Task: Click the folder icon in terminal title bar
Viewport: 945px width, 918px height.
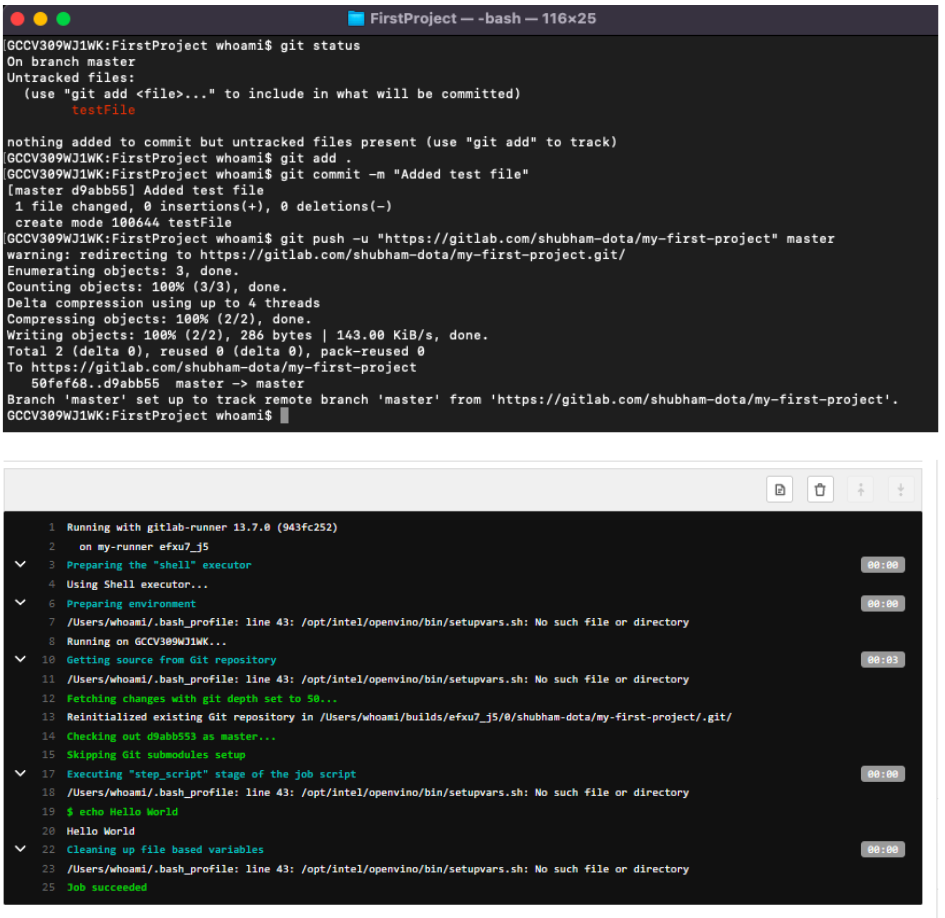Action: 356,19
